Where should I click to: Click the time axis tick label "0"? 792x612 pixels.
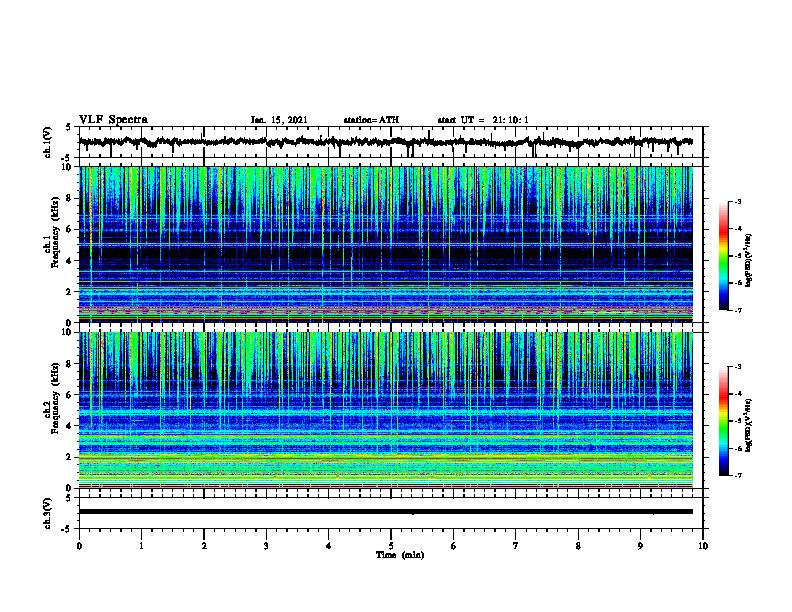pyautogui.click(x=79, y=546)
